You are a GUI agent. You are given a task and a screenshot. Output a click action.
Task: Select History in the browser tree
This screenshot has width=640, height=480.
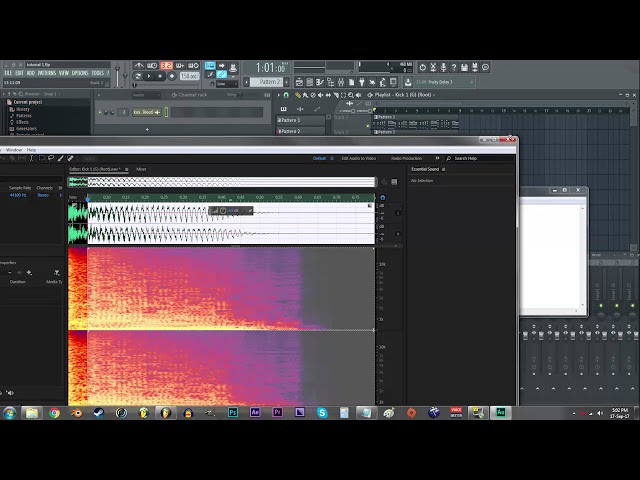coord(23,109)
